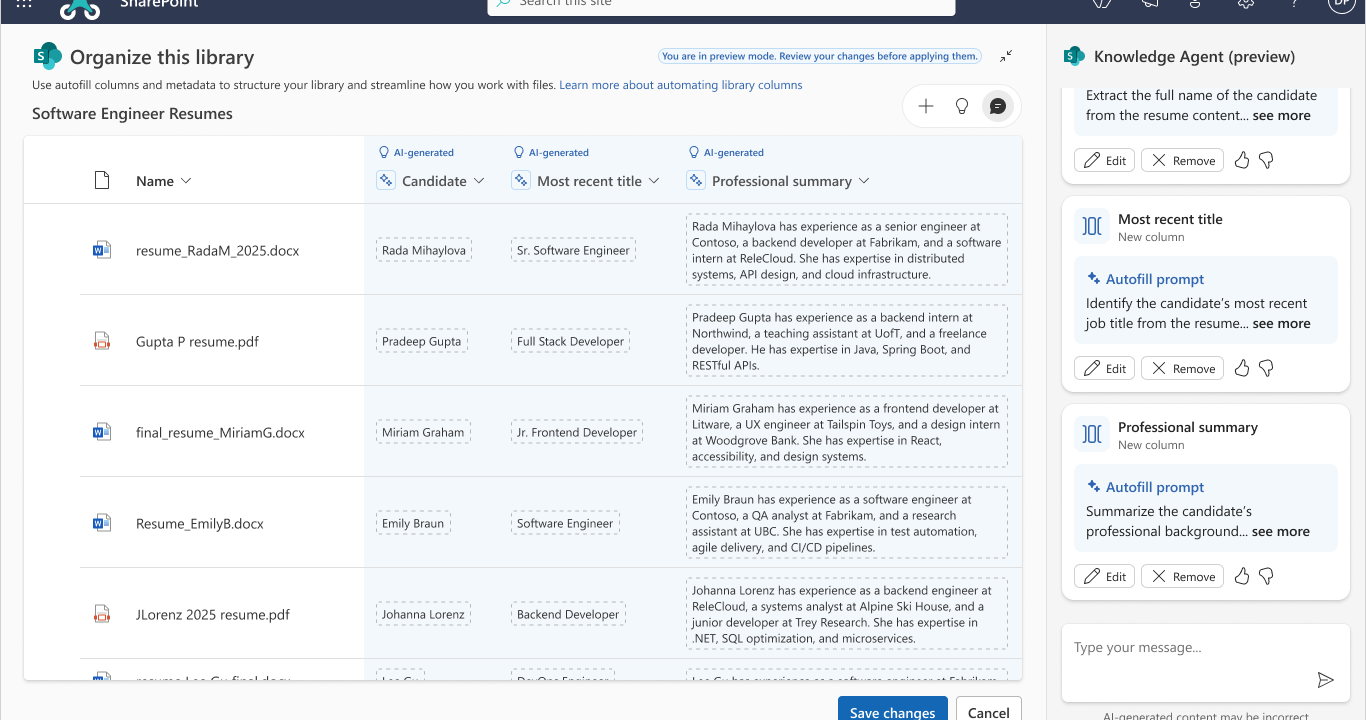This screenshot has height=720, width=1366.
Task: Click the AI-generated label above the Candidate column
Action: (x=416, y=153)
